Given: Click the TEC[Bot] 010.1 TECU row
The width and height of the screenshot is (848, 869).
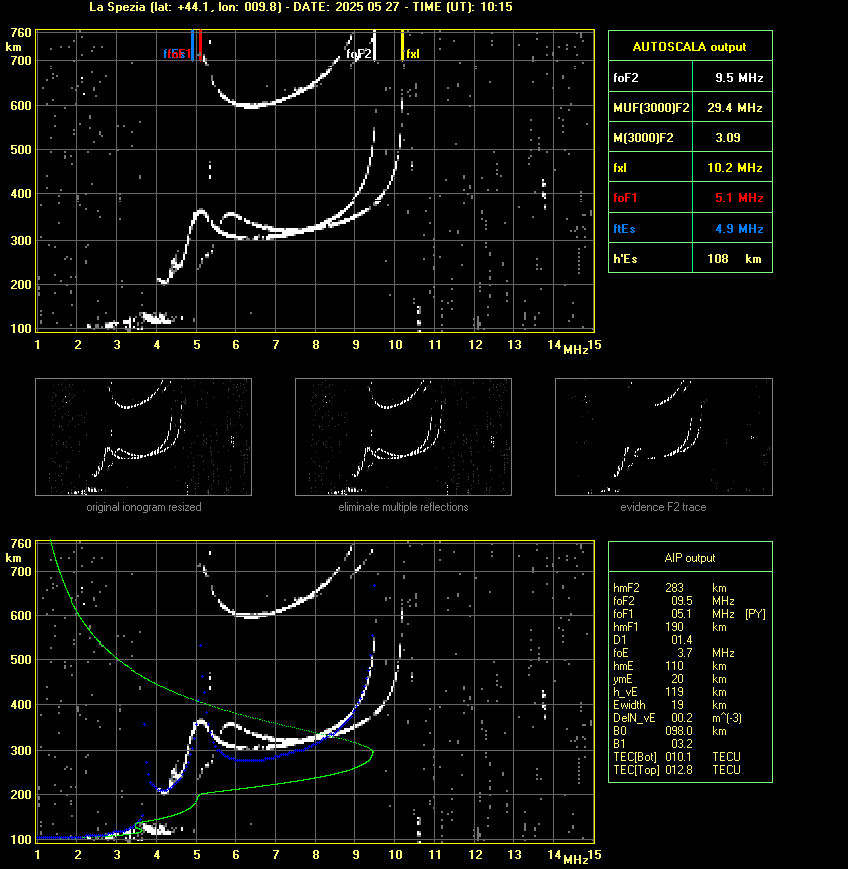Looking at the screenshot, I should [677, 757].
